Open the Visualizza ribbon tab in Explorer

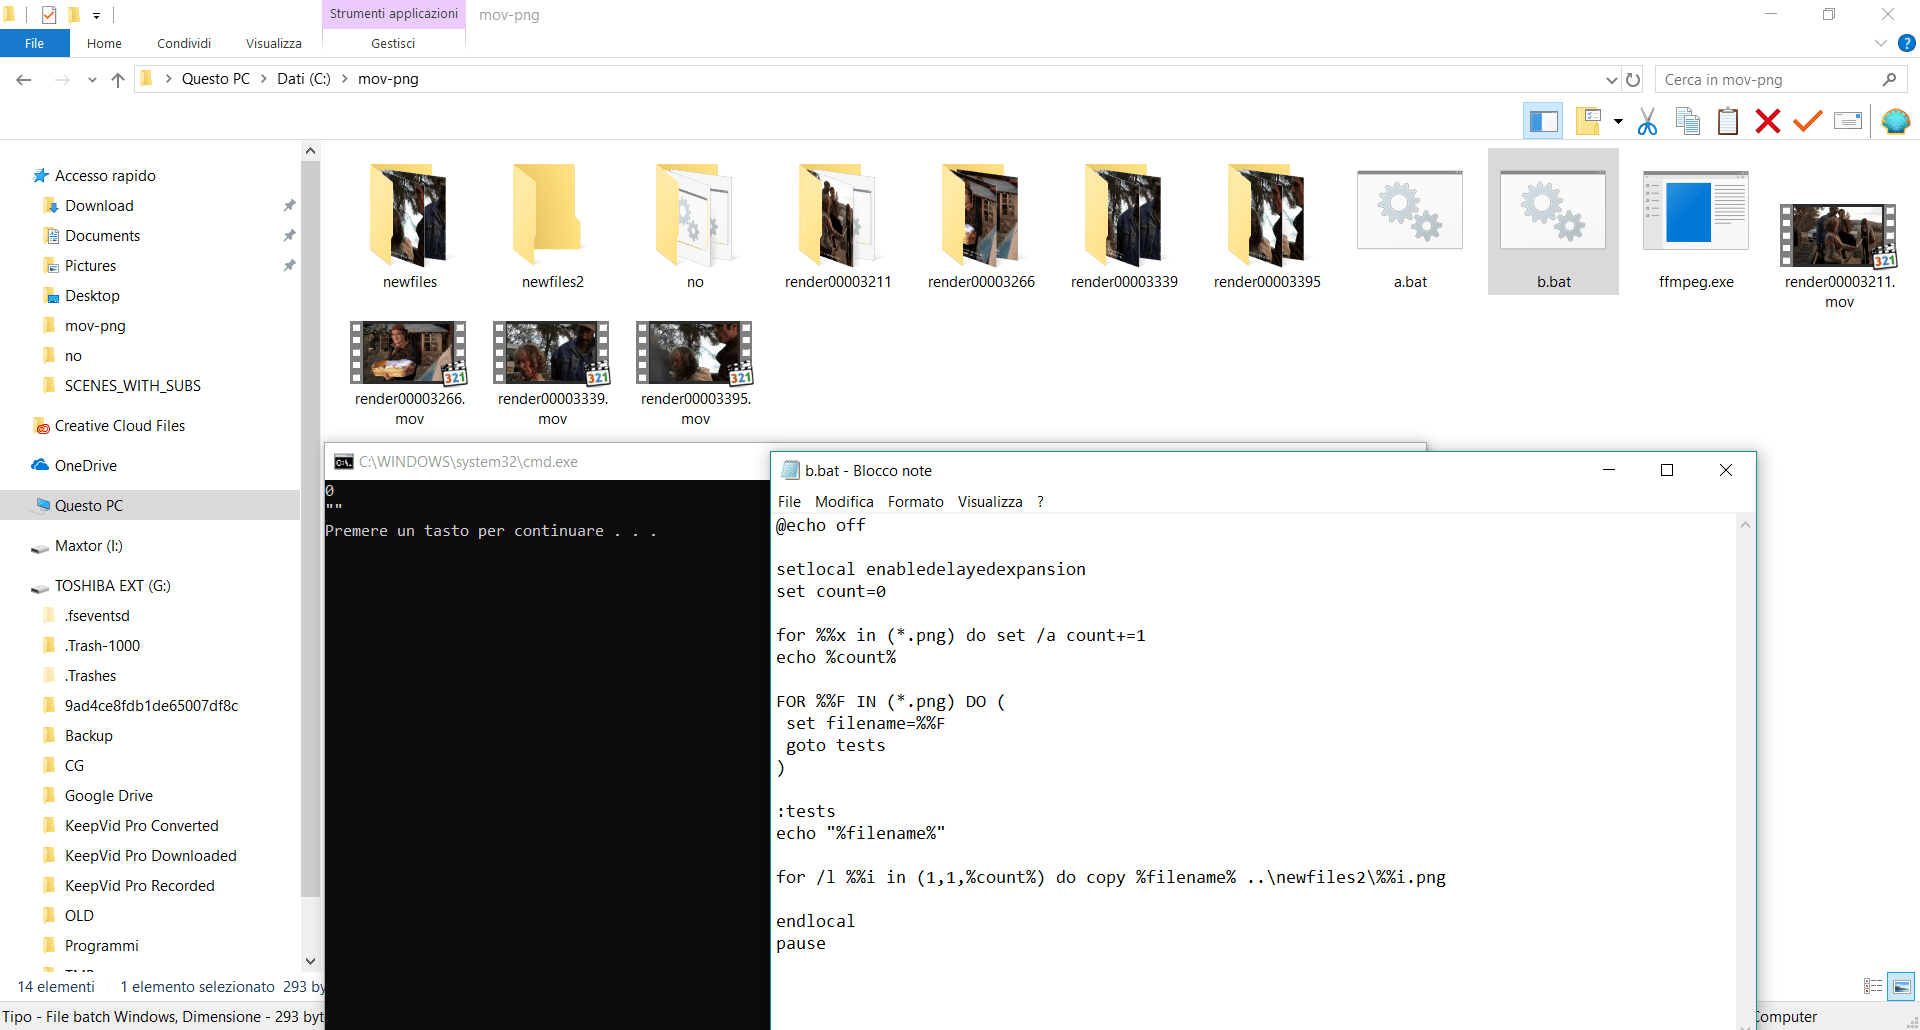(x=274, y=43)
